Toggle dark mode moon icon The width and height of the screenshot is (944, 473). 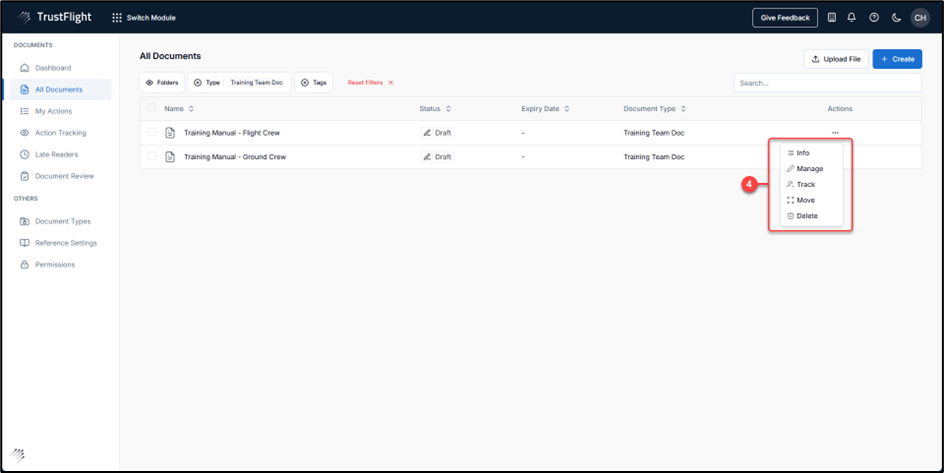(x=896, y=17)
